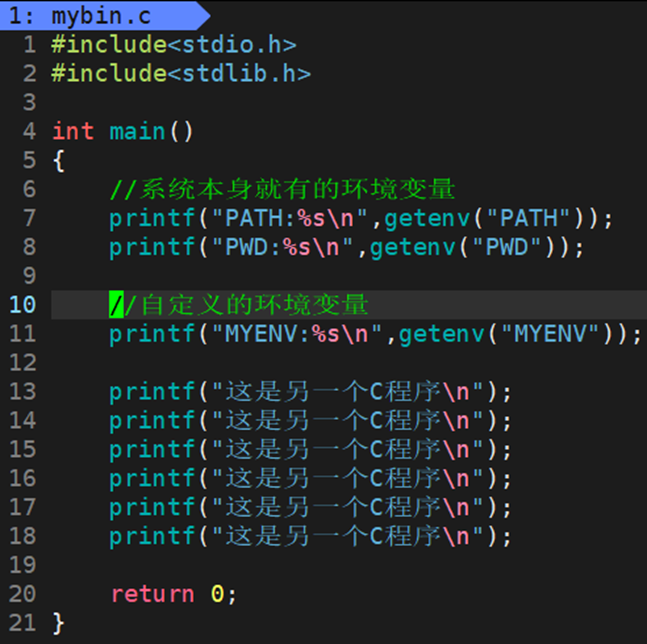Screen dimensions: 647x644
Task: Click the printf word on line 7
Action: coord(152,218)
